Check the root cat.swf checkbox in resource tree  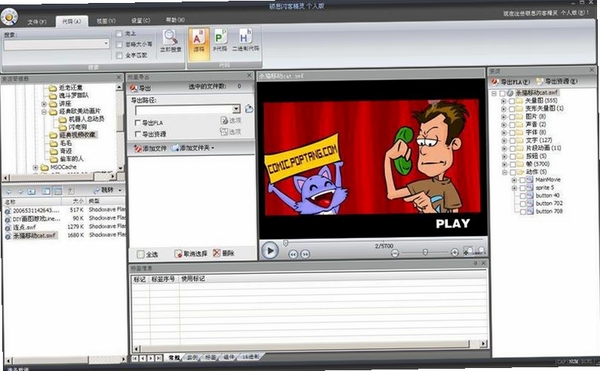tap(502, 93)
